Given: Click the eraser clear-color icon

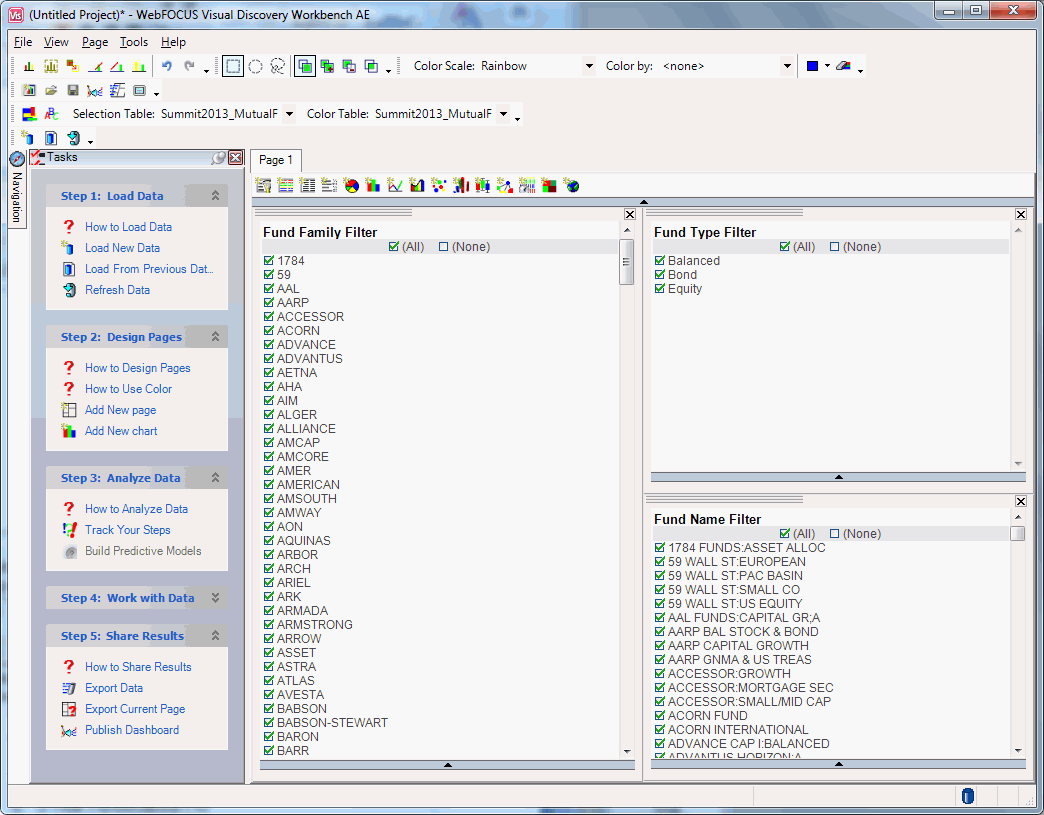Looking at the screenshot, I should 843,66.
